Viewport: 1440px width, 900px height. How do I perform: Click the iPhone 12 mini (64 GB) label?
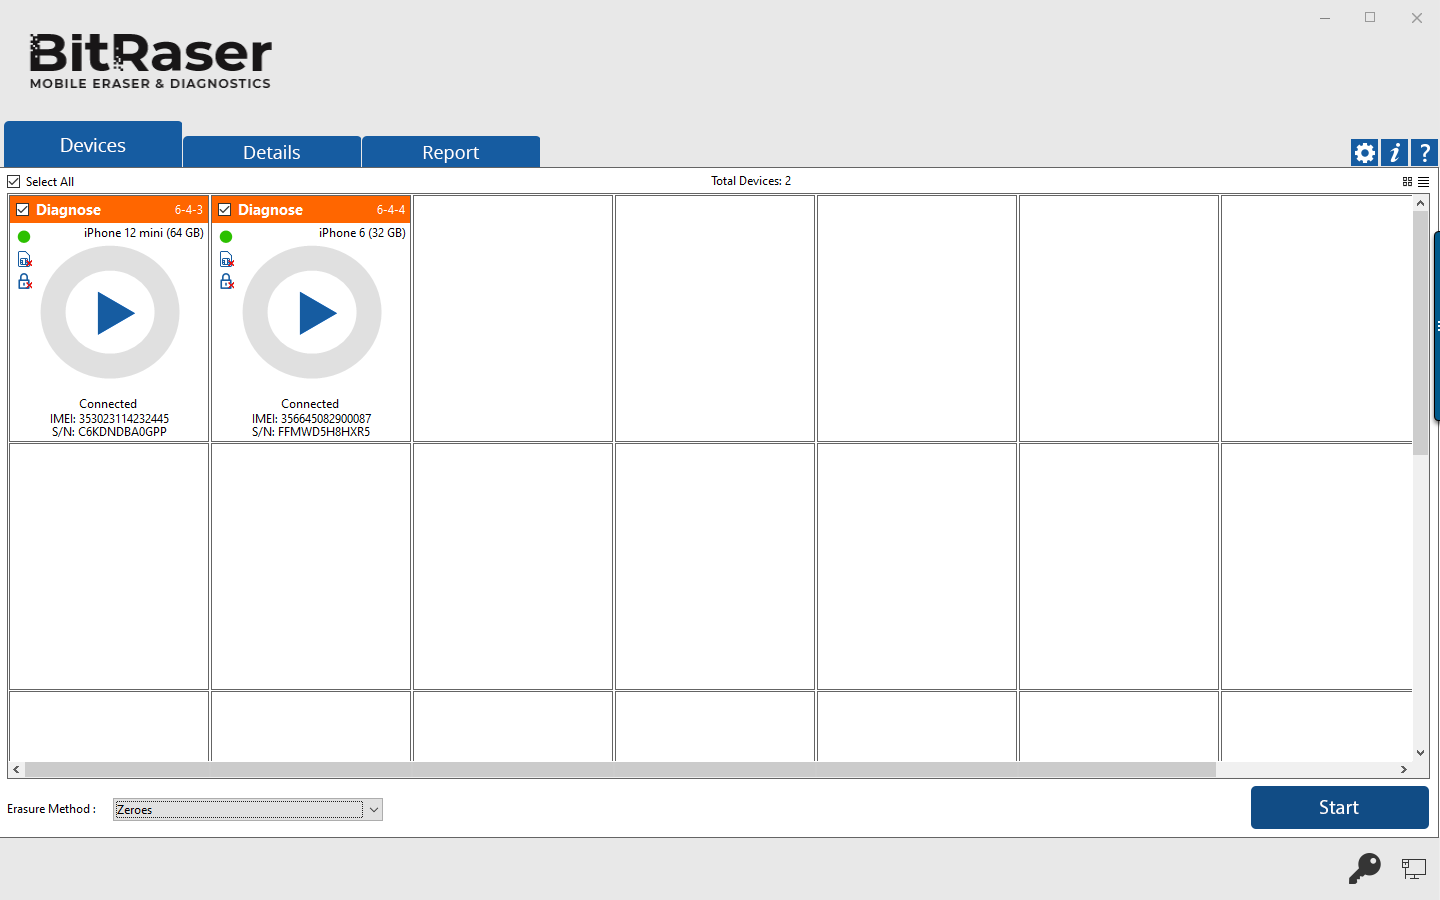144,233
